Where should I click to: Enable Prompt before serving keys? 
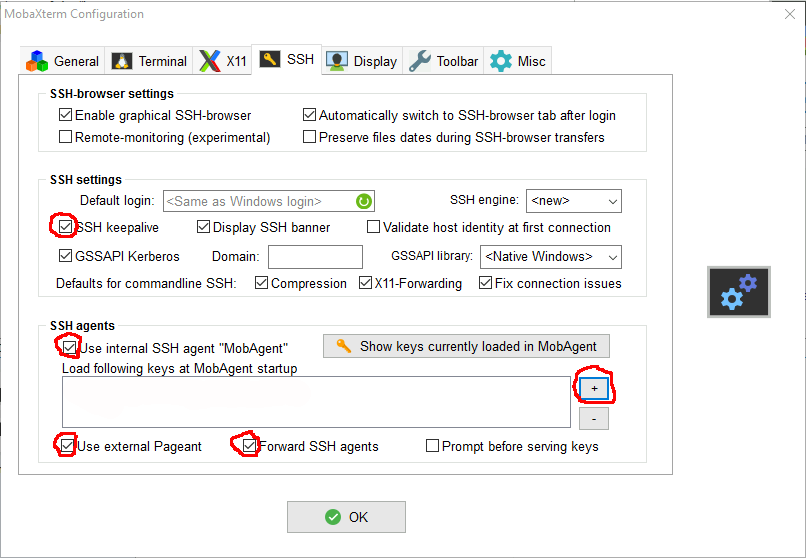[432, 445]
